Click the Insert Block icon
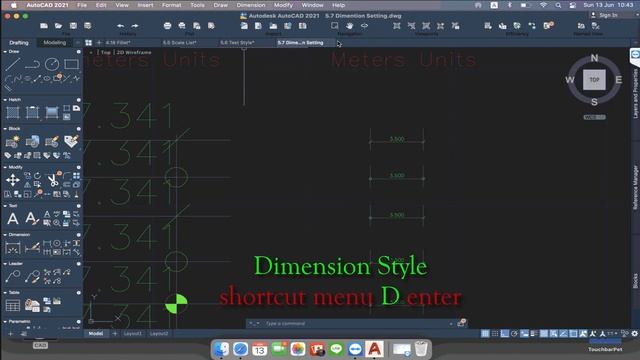640x360 pixels. click(x=32, y=142)
